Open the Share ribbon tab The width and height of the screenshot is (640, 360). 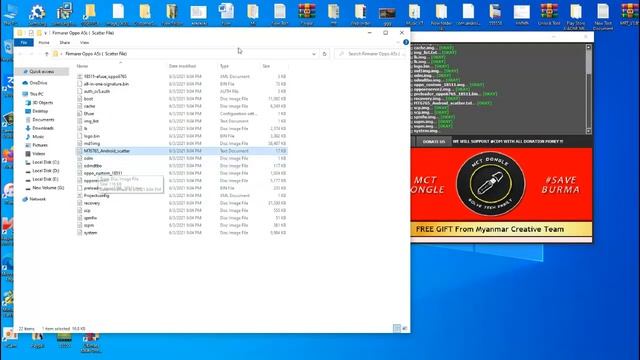pos(64,42)
